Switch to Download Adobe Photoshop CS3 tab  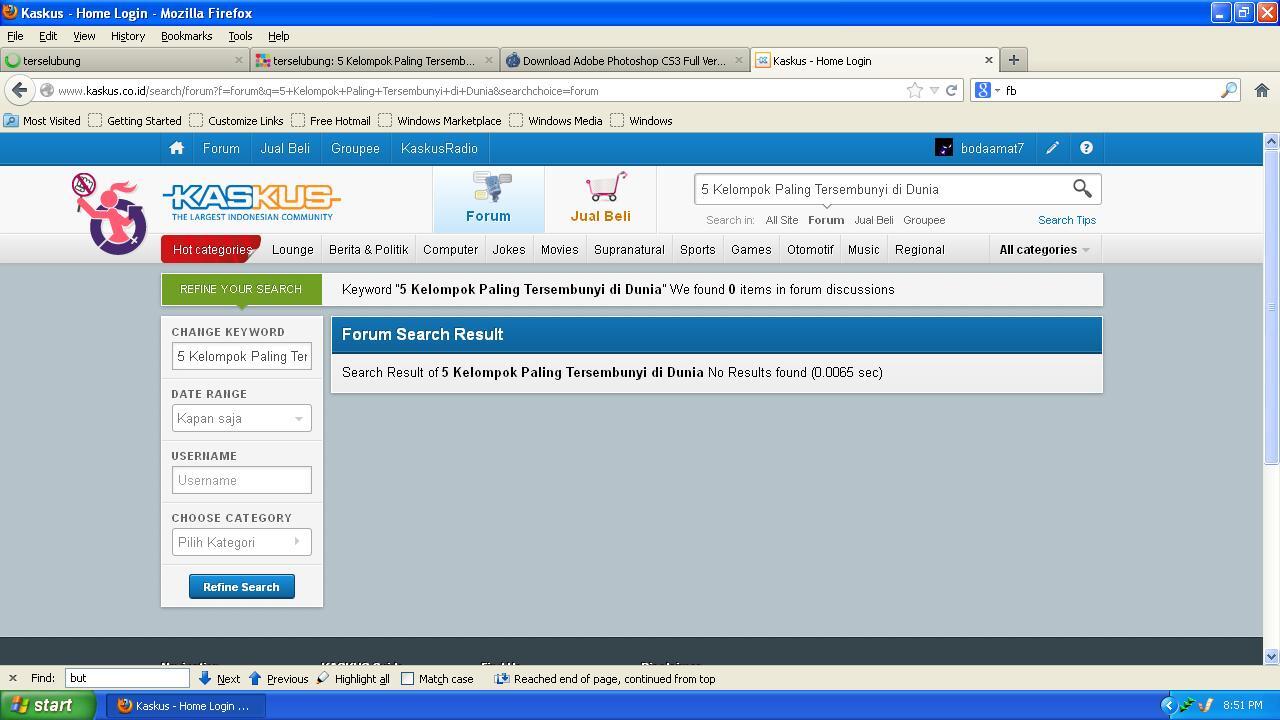[x=624, y=60]
